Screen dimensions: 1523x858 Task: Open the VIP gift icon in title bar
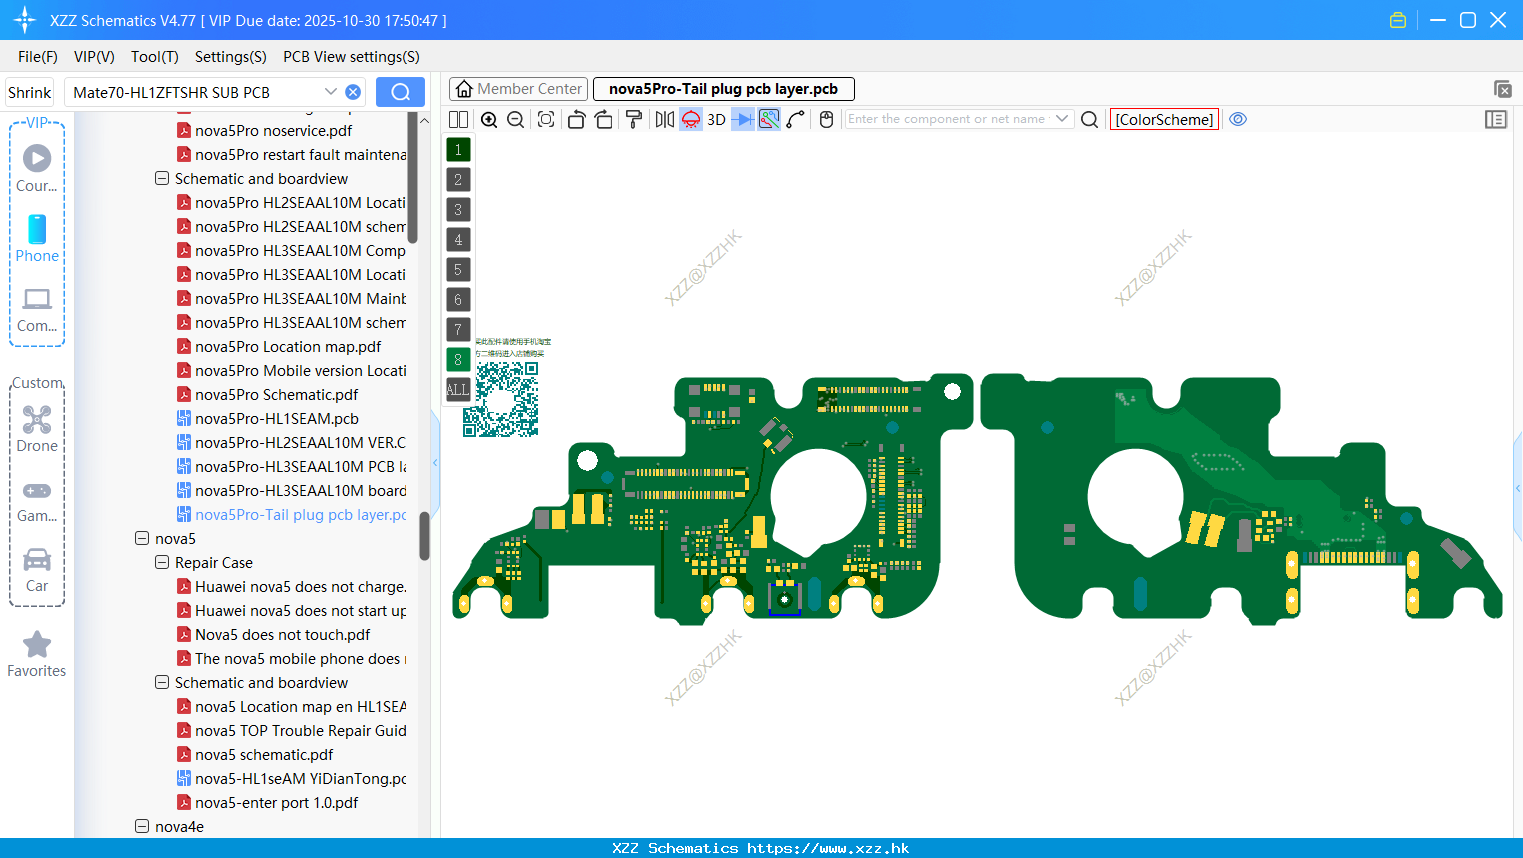click(1398, 20)
